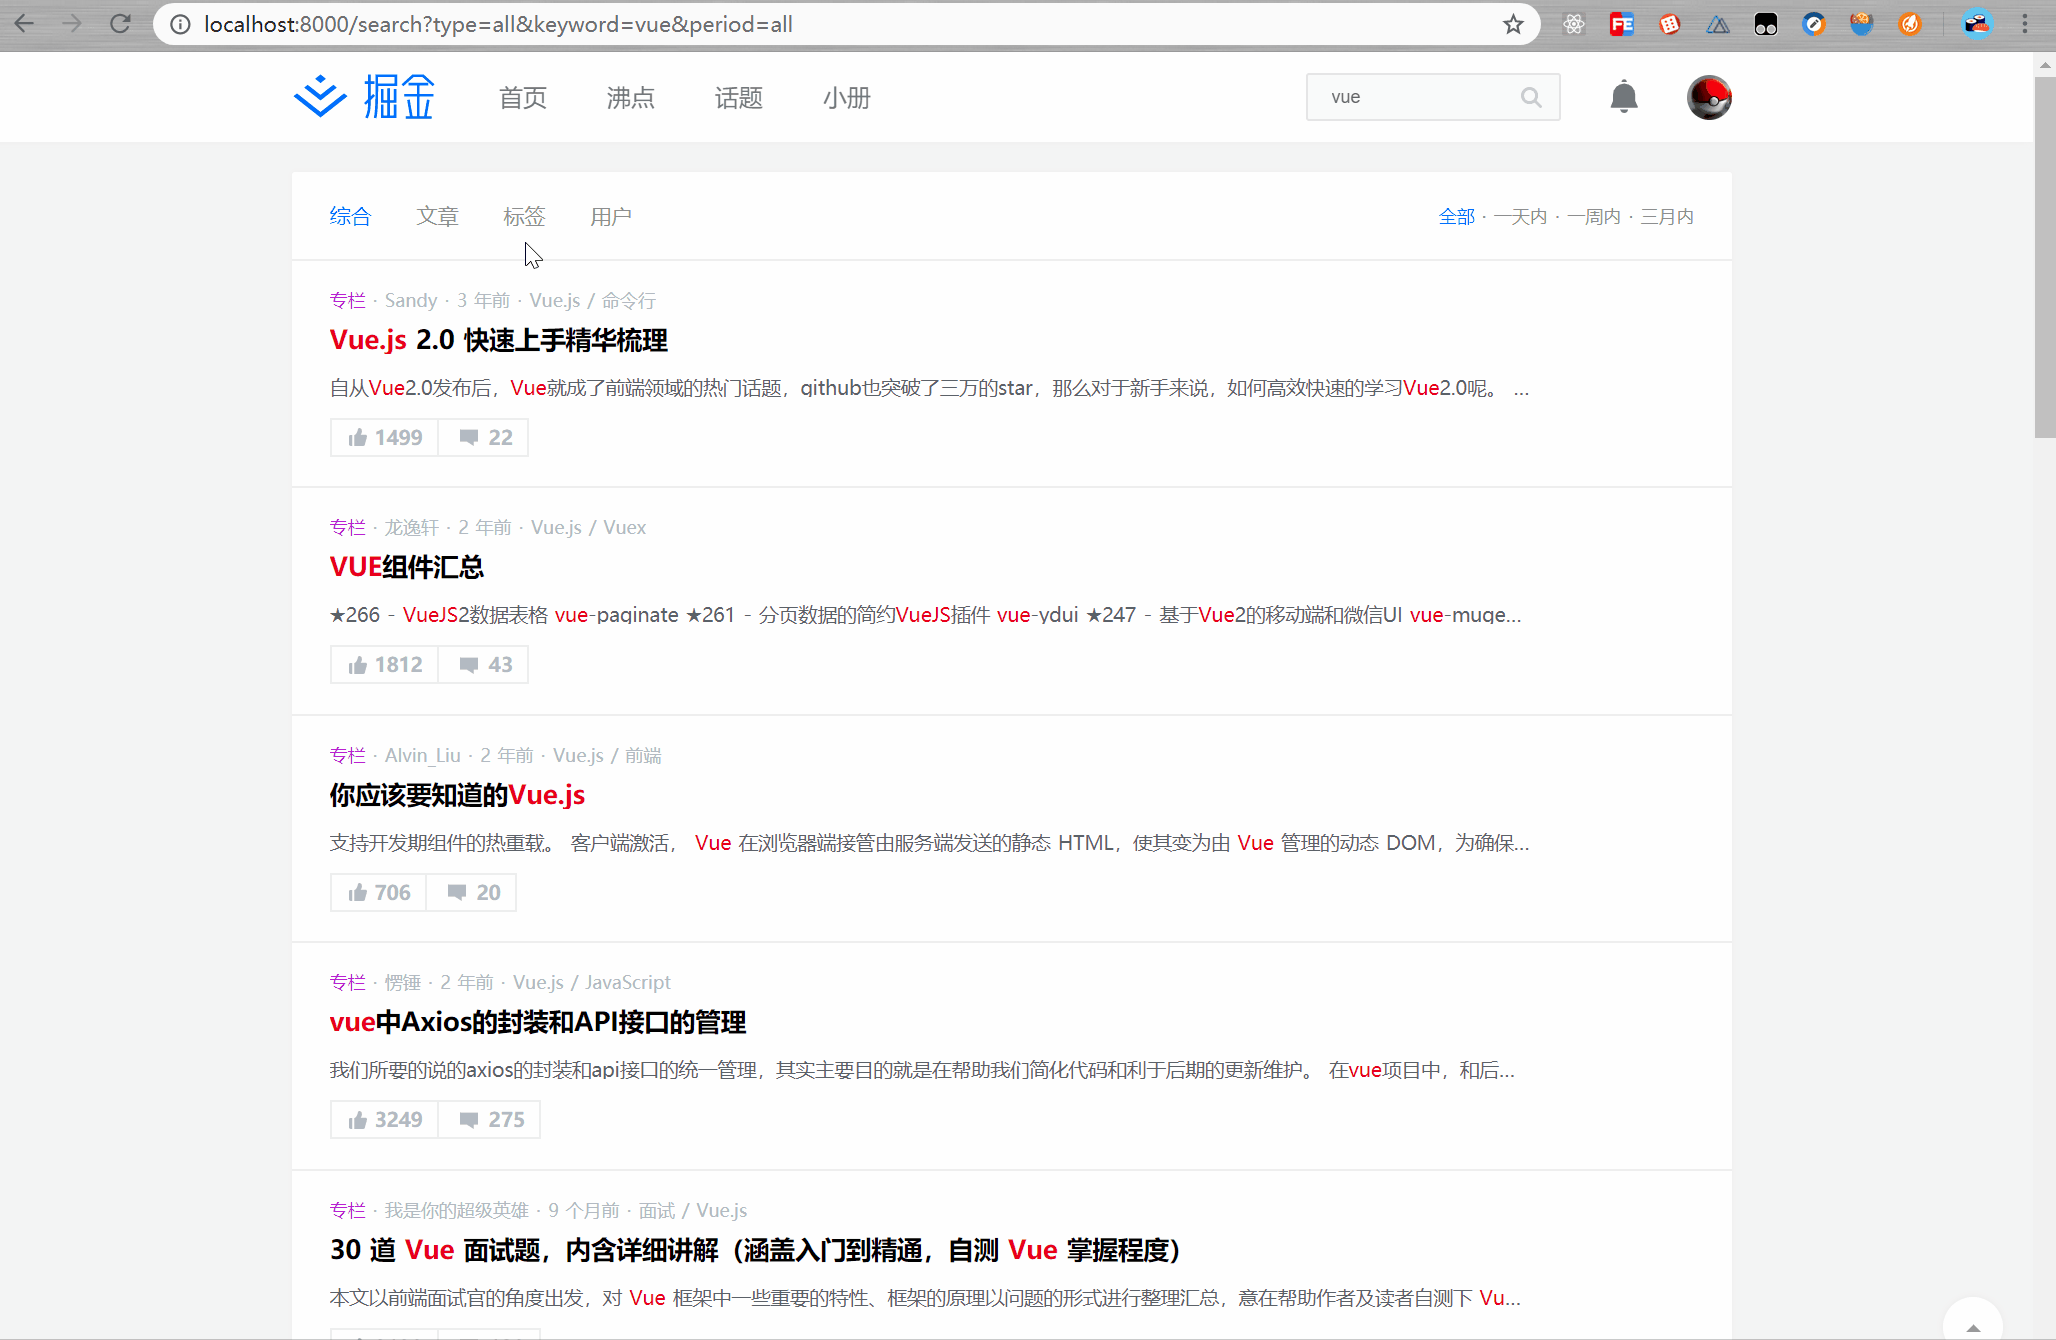2056x1340 pixels.
Task: Click the browser reload icon
Action: pos(120,24)
